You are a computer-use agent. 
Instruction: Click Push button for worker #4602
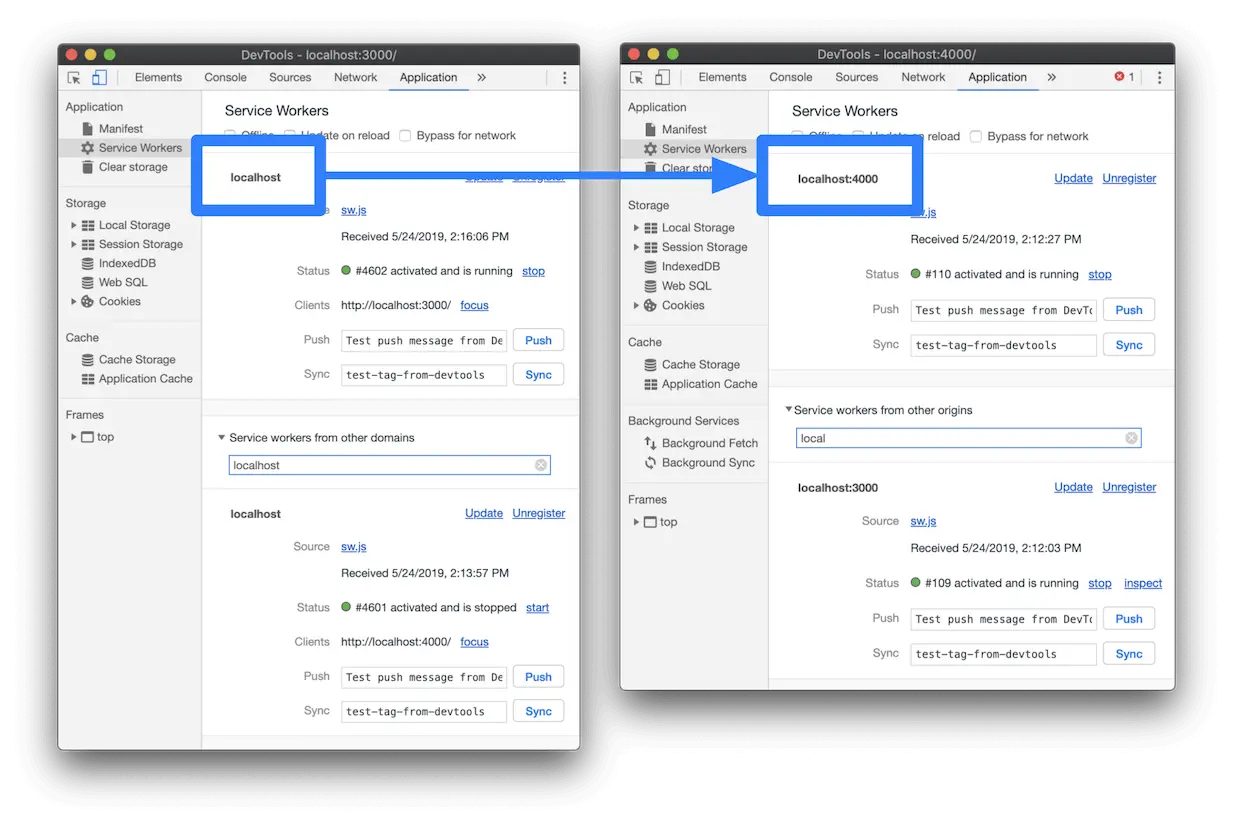click(x=538, y=340)
